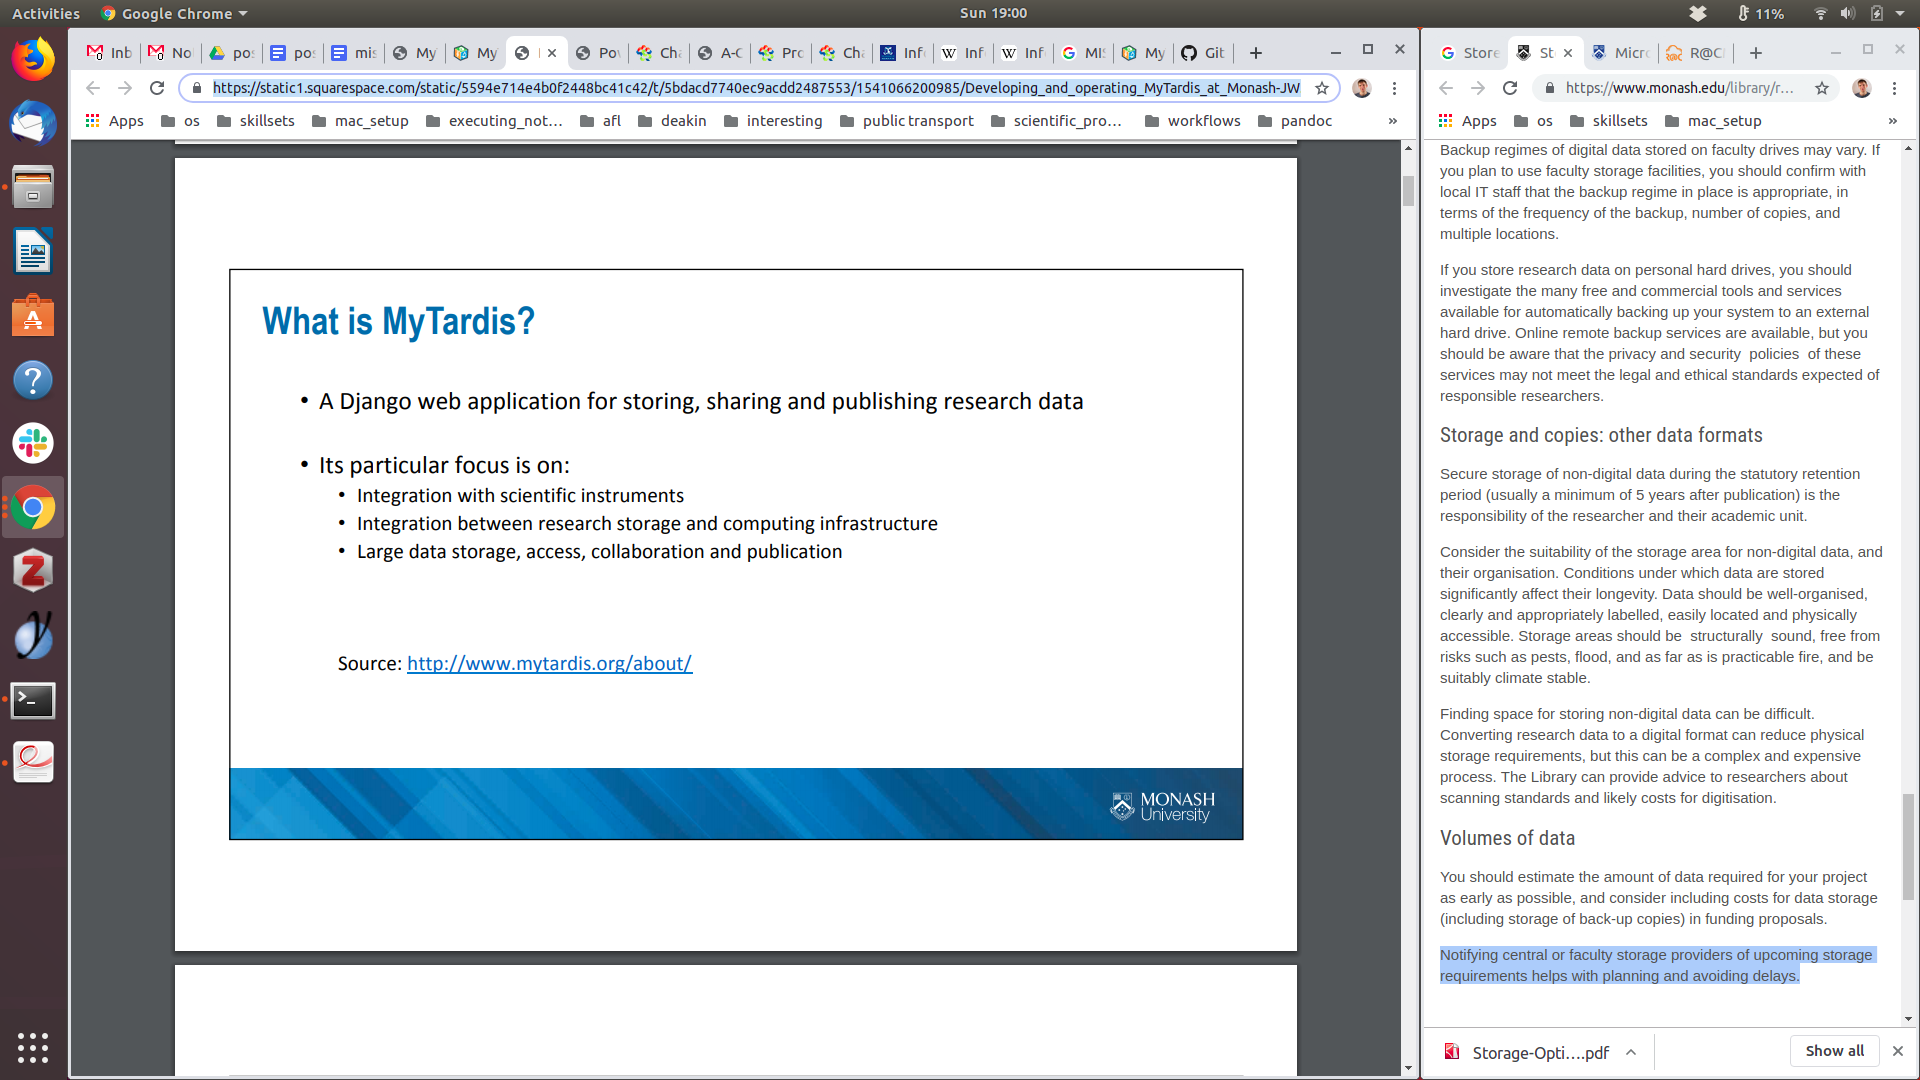Click the Monash URL address bar

click(1680, 88)
